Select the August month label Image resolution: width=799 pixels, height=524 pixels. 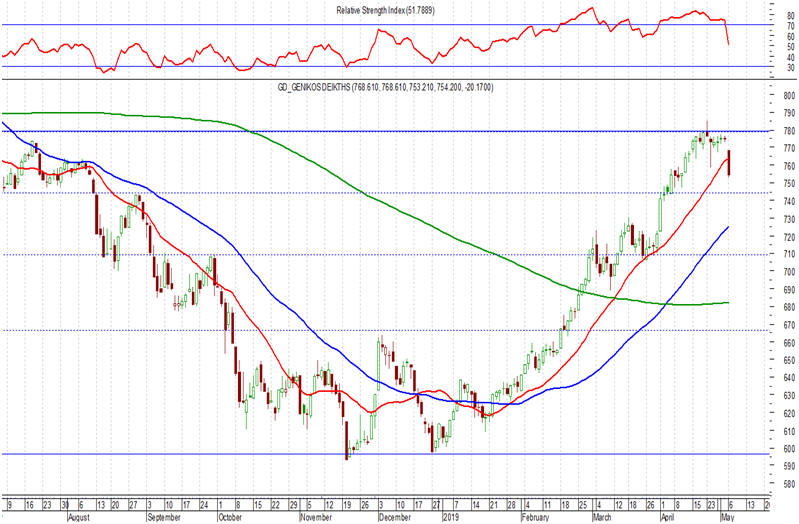point(78,517)
